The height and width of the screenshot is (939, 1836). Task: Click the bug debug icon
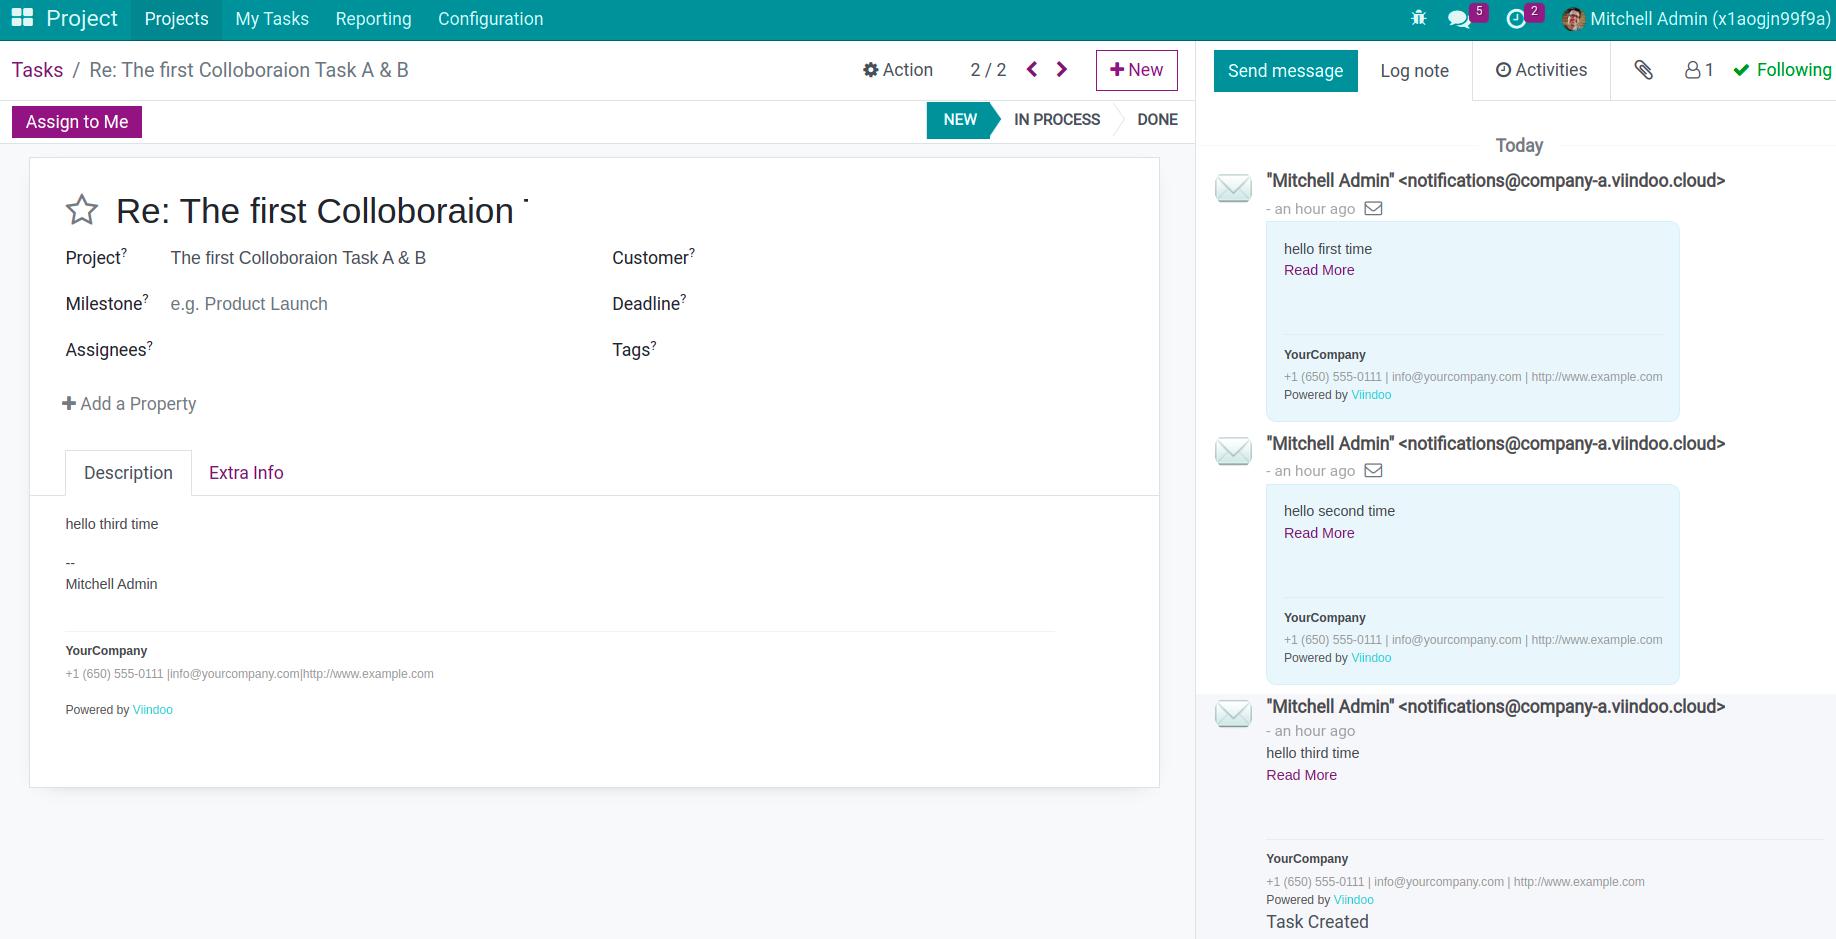click(x=1418, y=18)
